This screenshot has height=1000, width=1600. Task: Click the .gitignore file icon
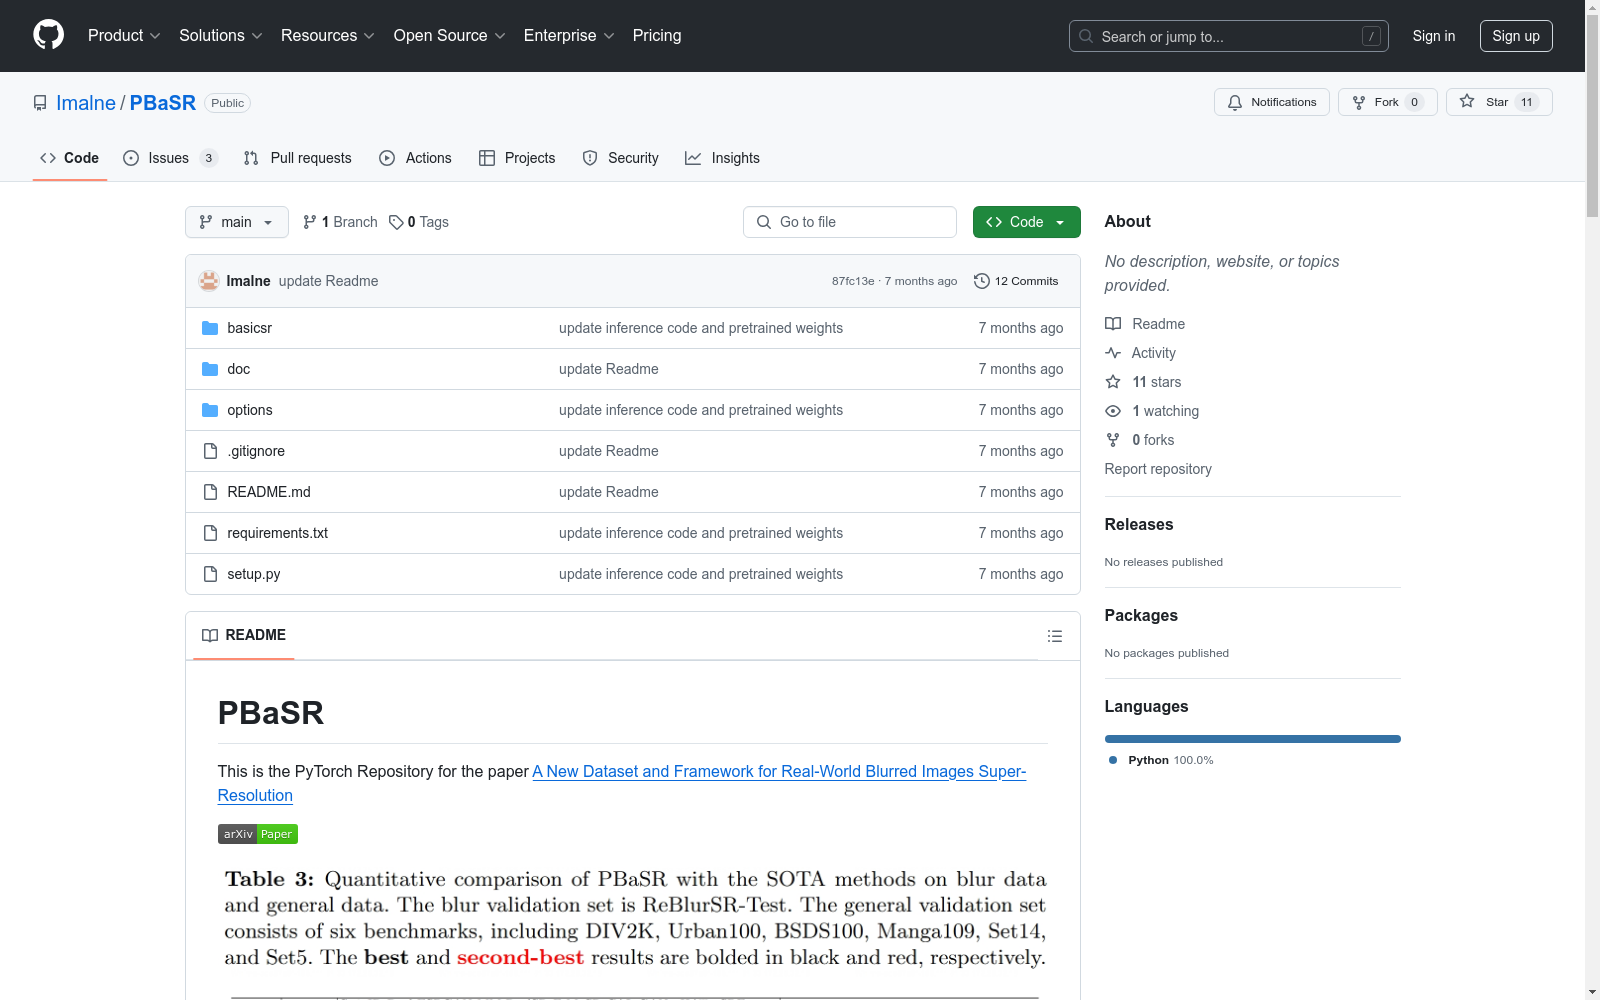click(210, 451)
